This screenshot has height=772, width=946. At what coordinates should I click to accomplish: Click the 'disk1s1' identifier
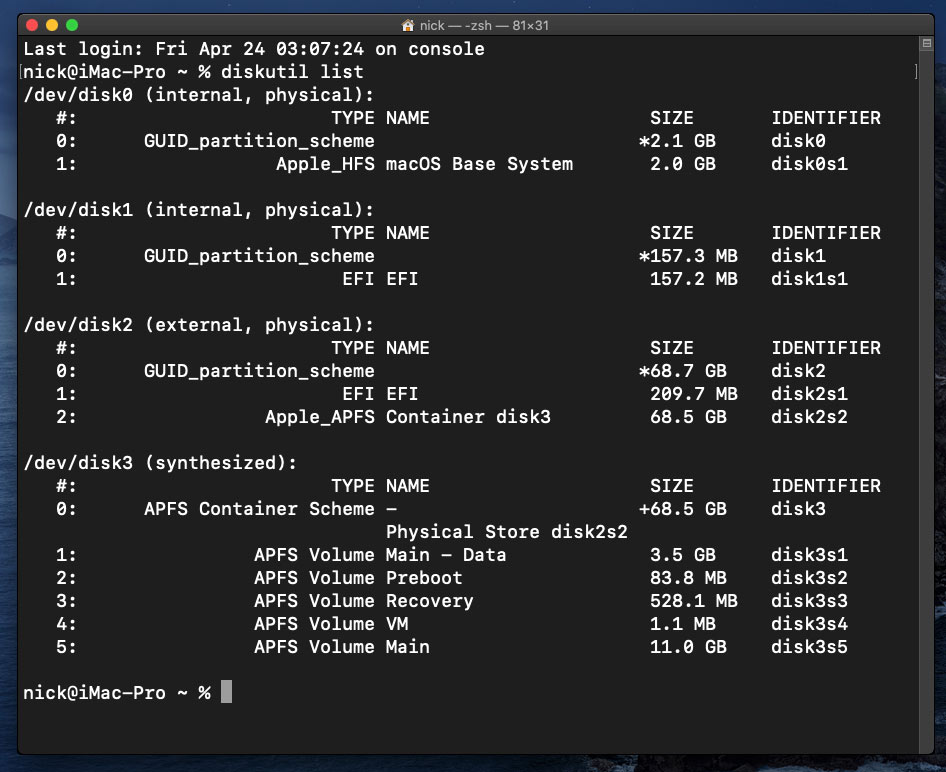click(809, 279)
